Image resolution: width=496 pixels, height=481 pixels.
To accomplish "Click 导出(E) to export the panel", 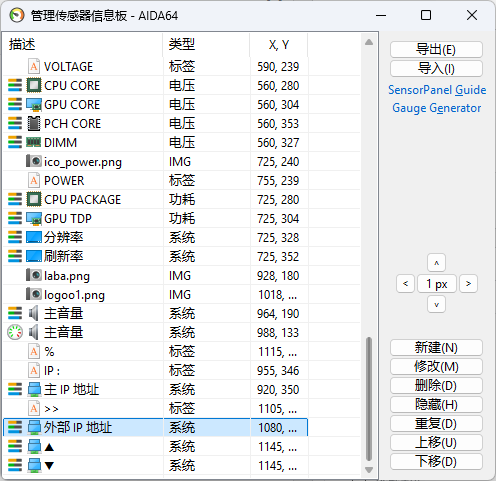I will click(436, 49).
